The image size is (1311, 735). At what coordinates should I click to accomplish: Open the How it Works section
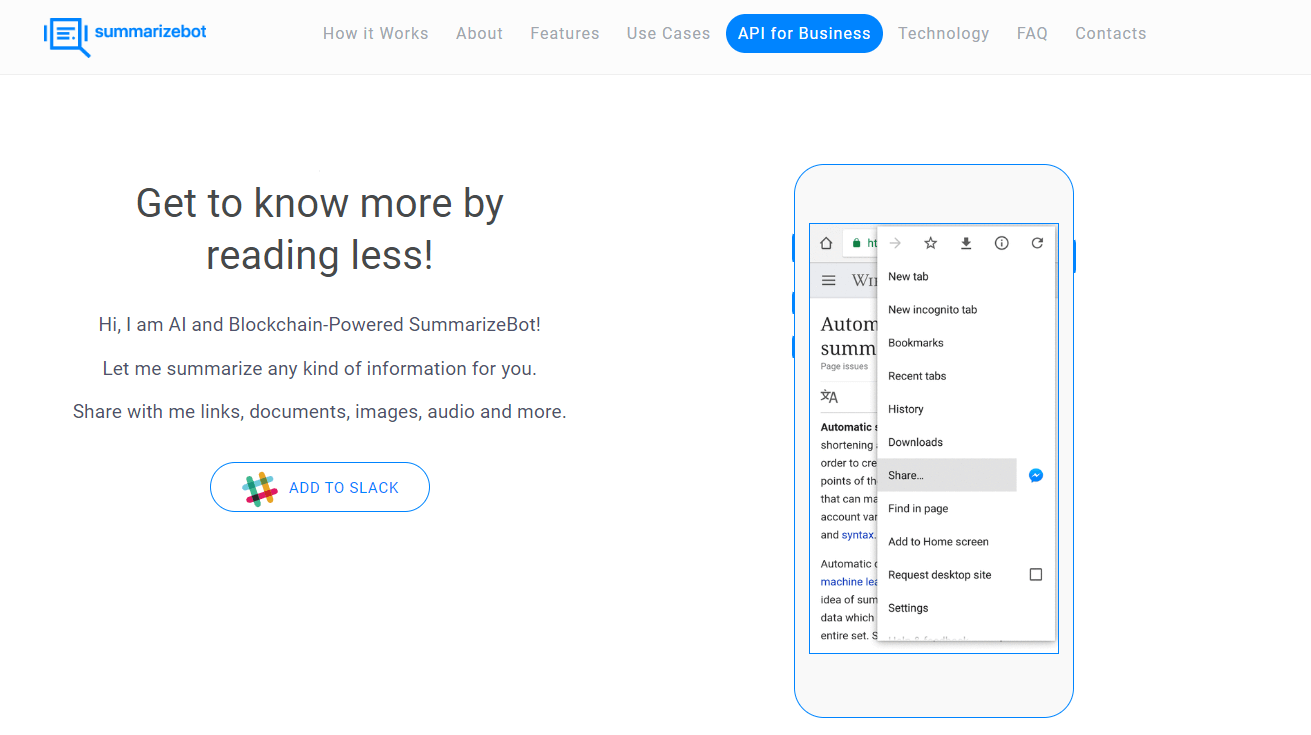pos(376,33)
